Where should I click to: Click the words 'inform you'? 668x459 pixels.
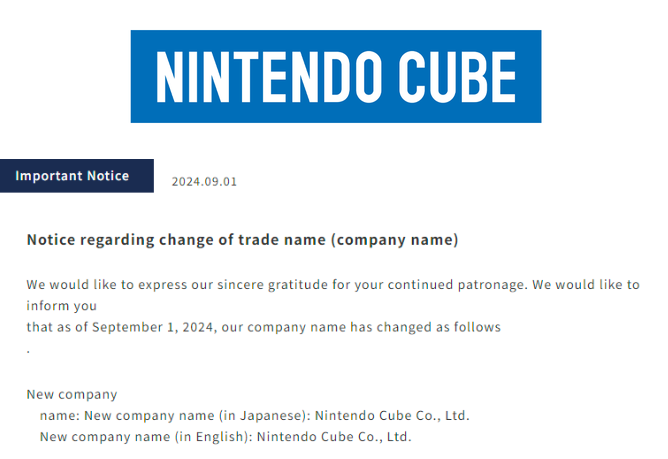(62, 306)
